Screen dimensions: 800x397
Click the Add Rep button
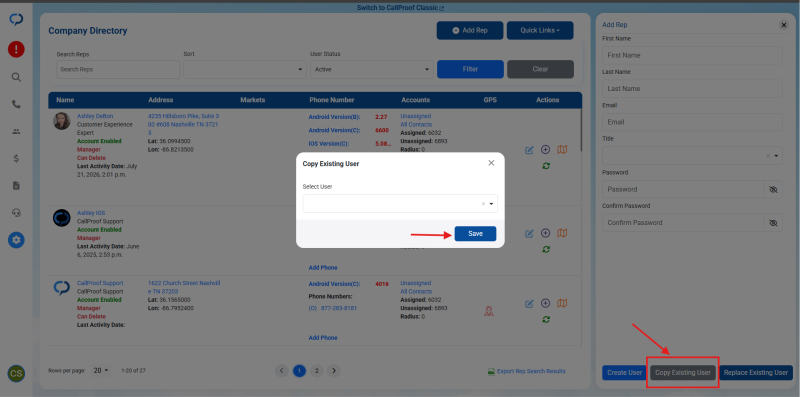point(470,31)
